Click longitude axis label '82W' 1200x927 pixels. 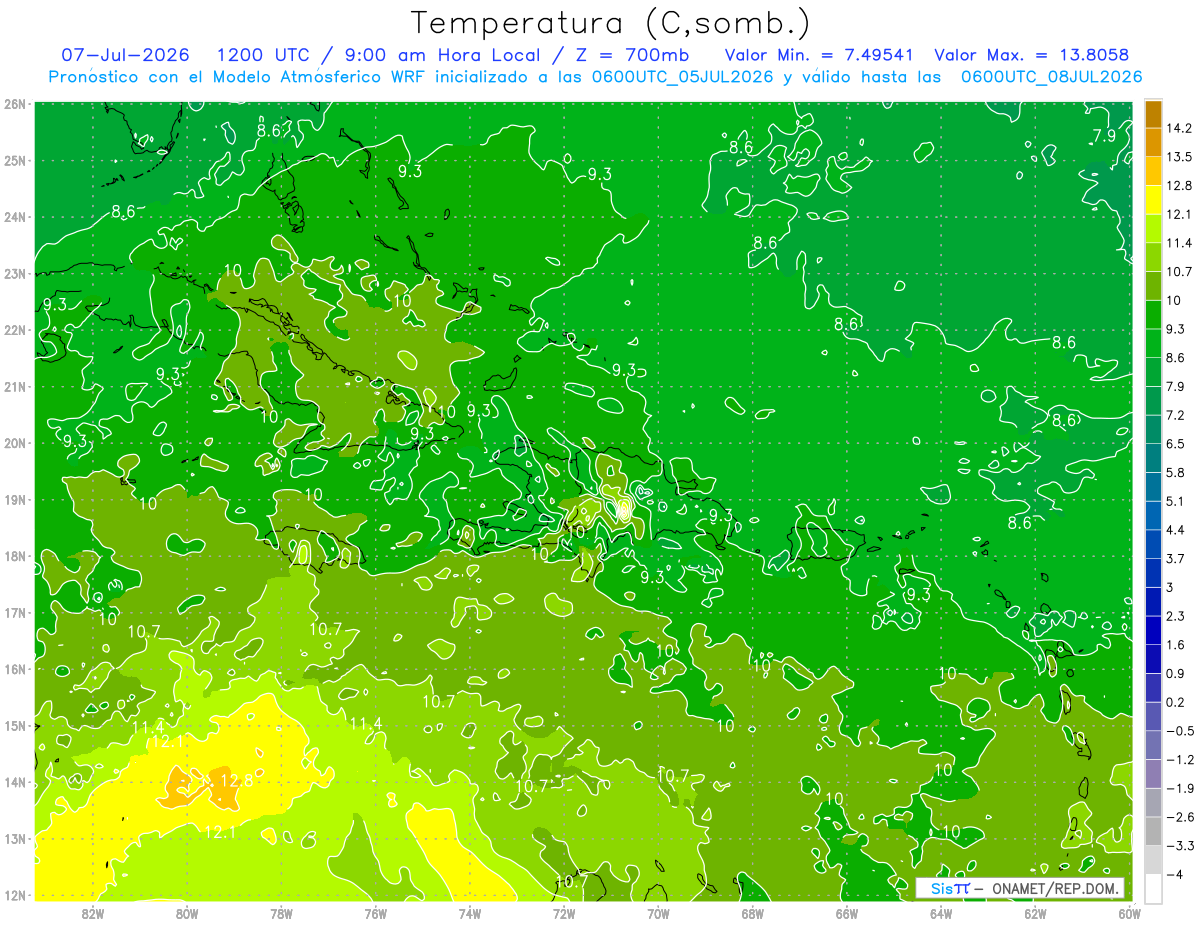click(92, 912)
